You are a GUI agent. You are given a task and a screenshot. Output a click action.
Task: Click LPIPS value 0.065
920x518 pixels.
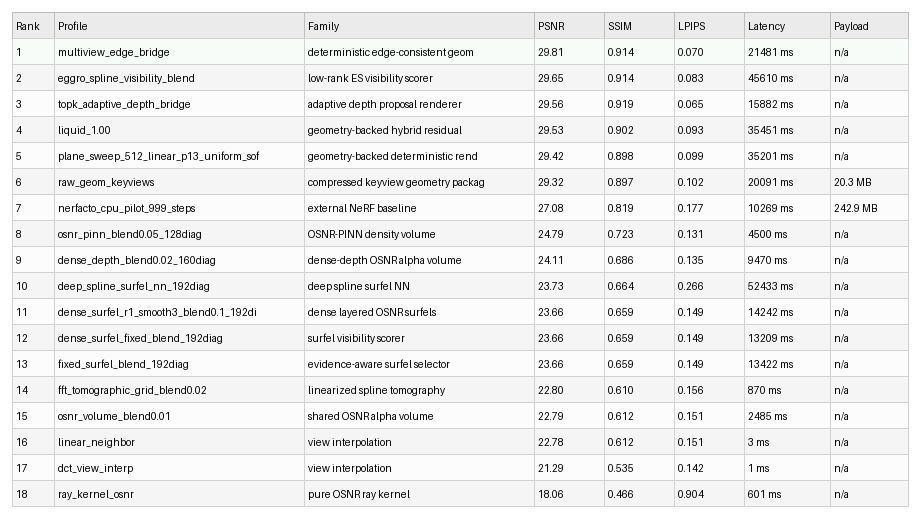(x=690, y=104)
